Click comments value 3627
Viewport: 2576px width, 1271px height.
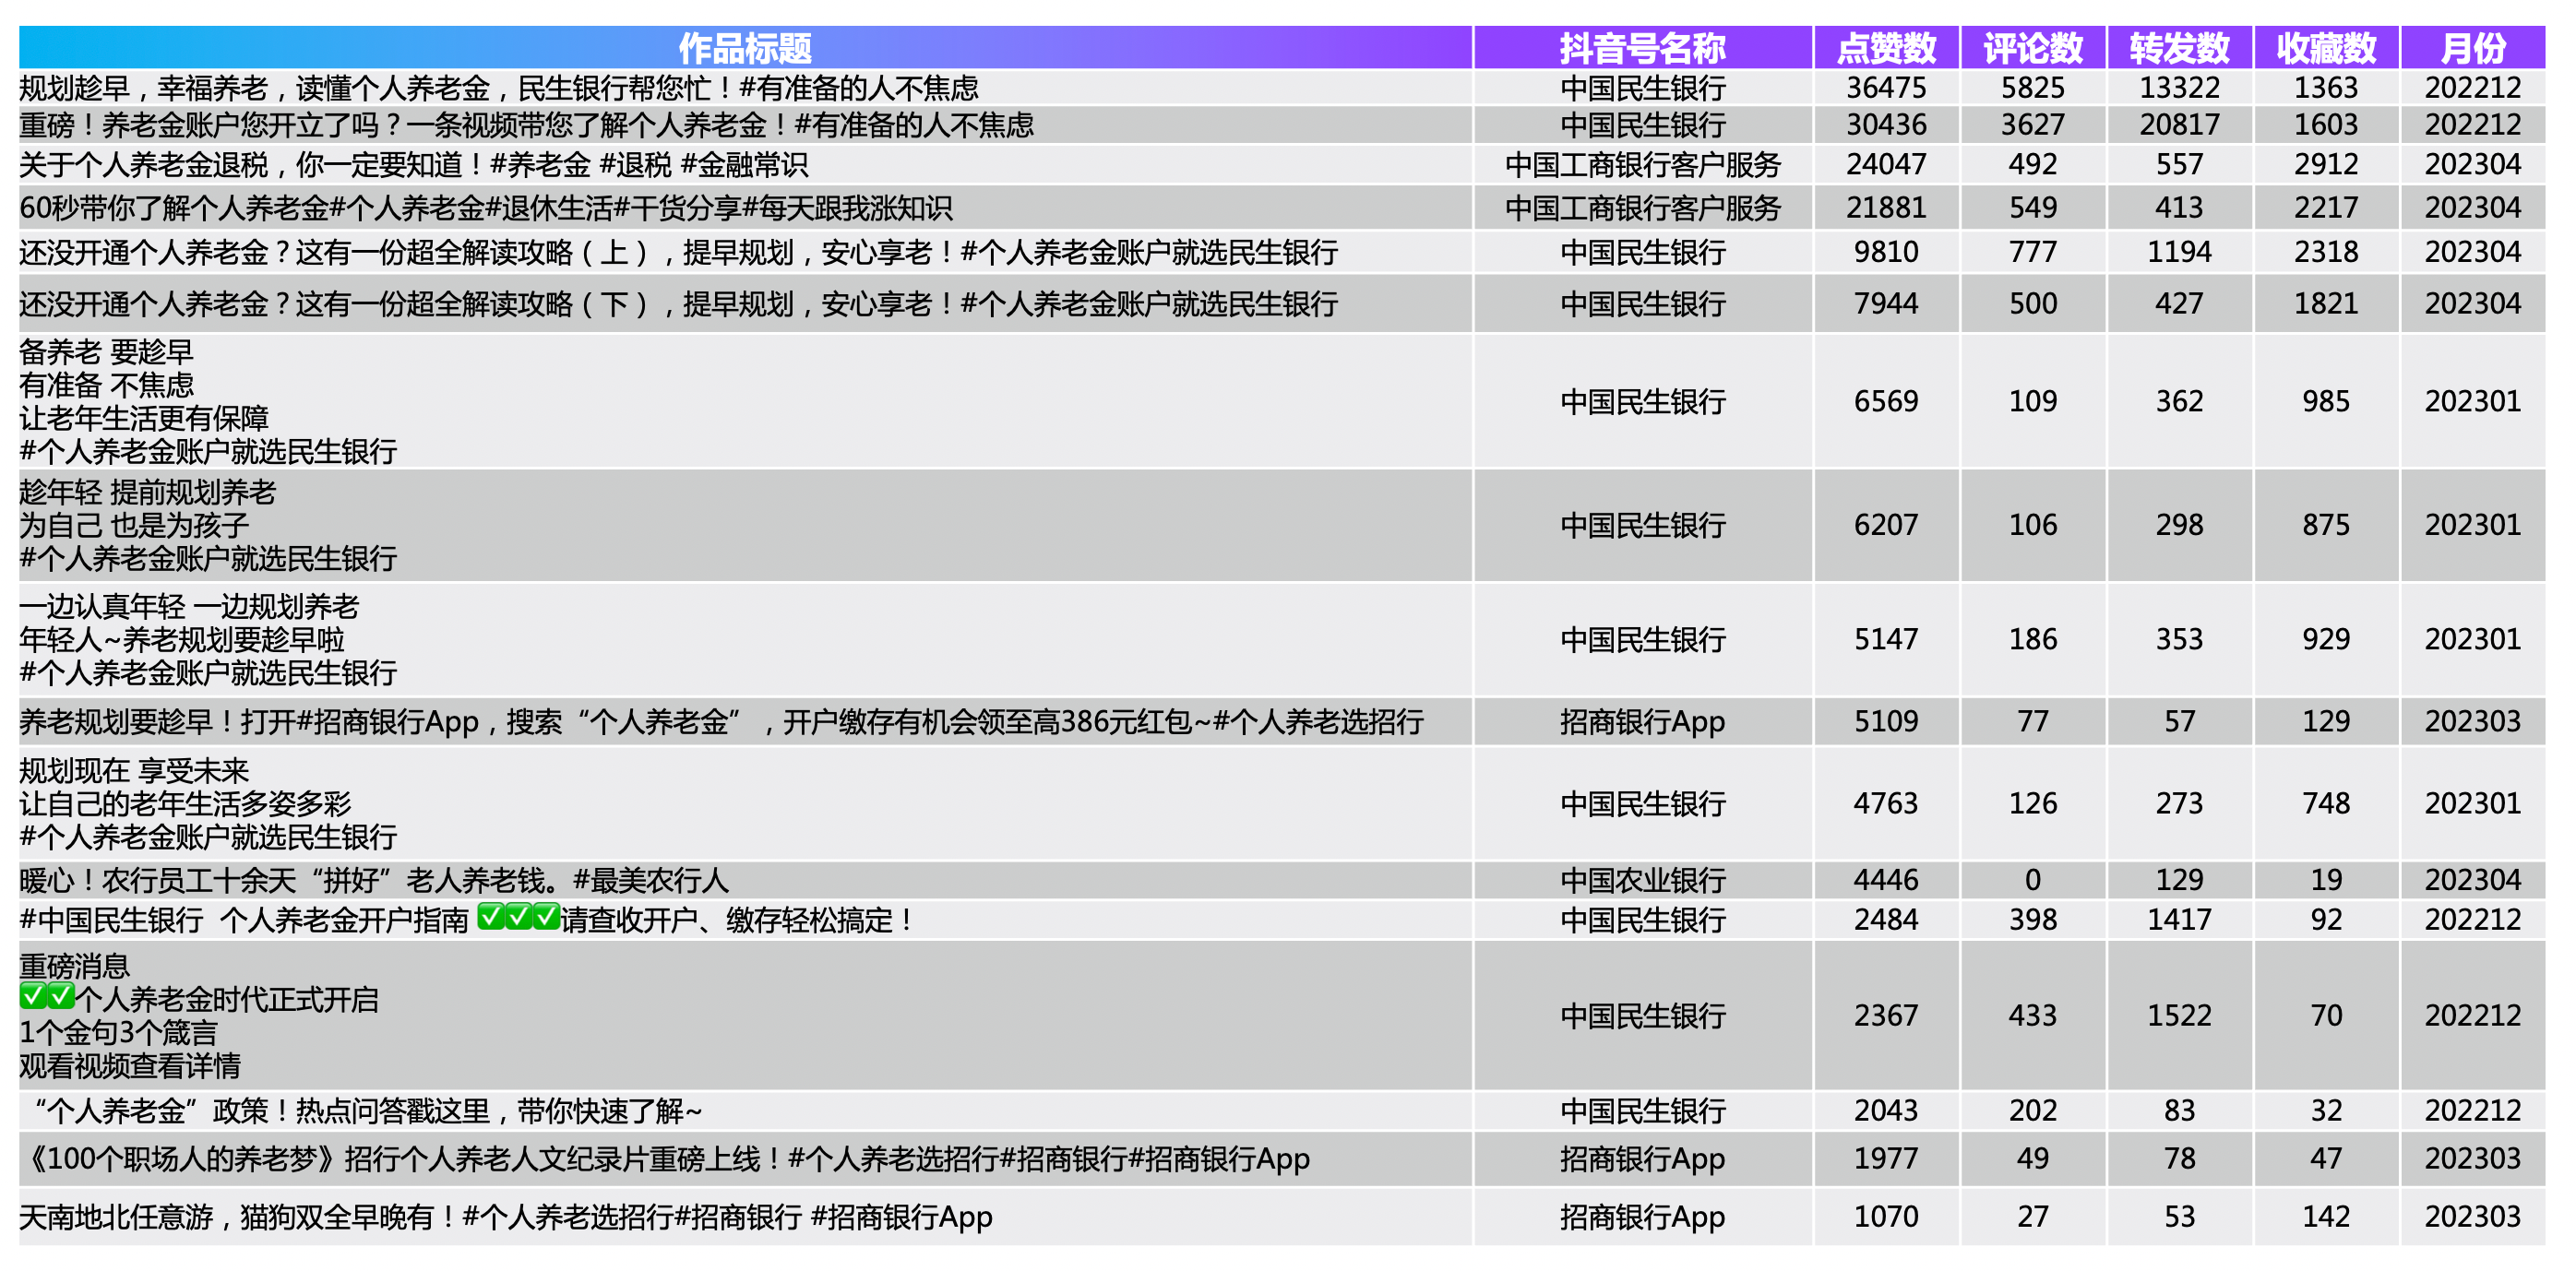[2033, 125]
